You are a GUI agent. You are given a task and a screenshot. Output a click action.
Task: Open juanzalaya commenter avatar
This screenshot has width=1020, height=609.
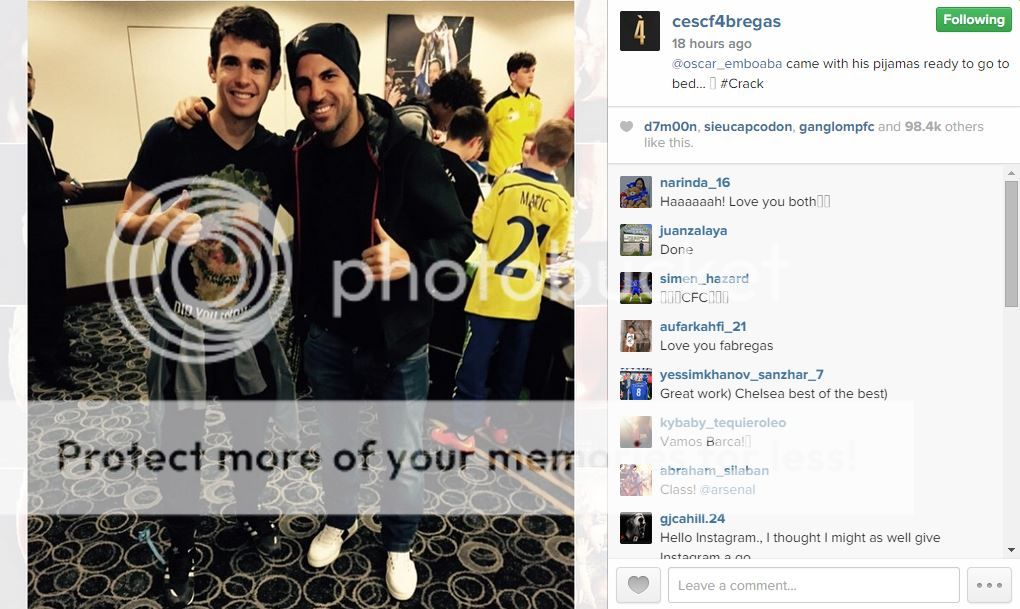[x=636, y=240]
